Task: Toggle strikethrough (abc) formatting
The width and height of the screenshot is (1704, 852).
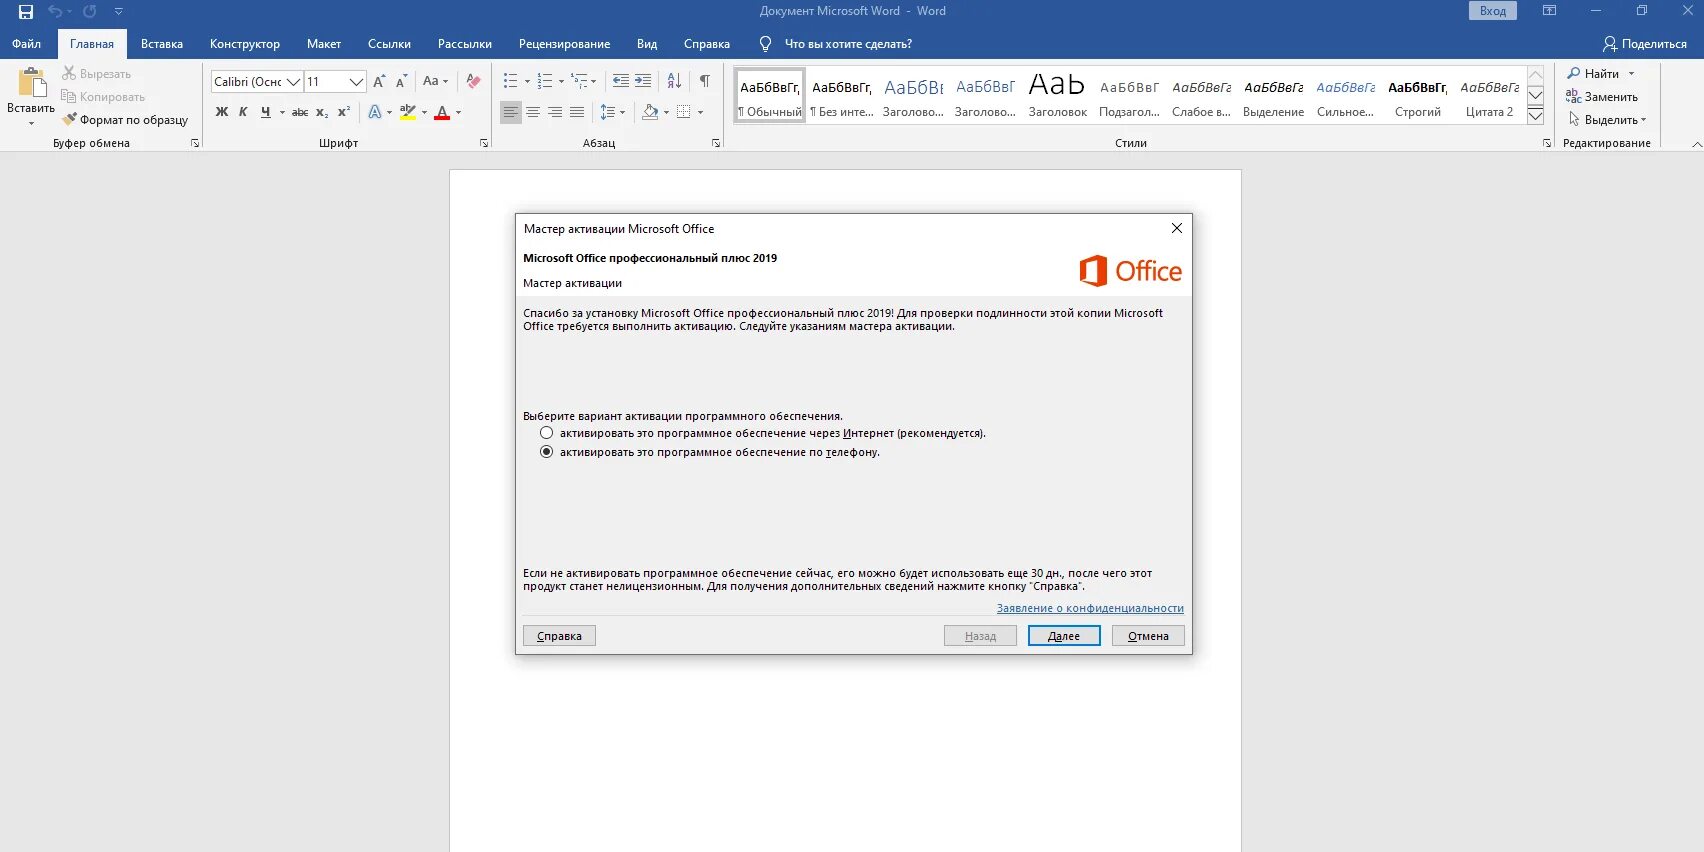Action: pyautogui.click(x=299, y=112)
